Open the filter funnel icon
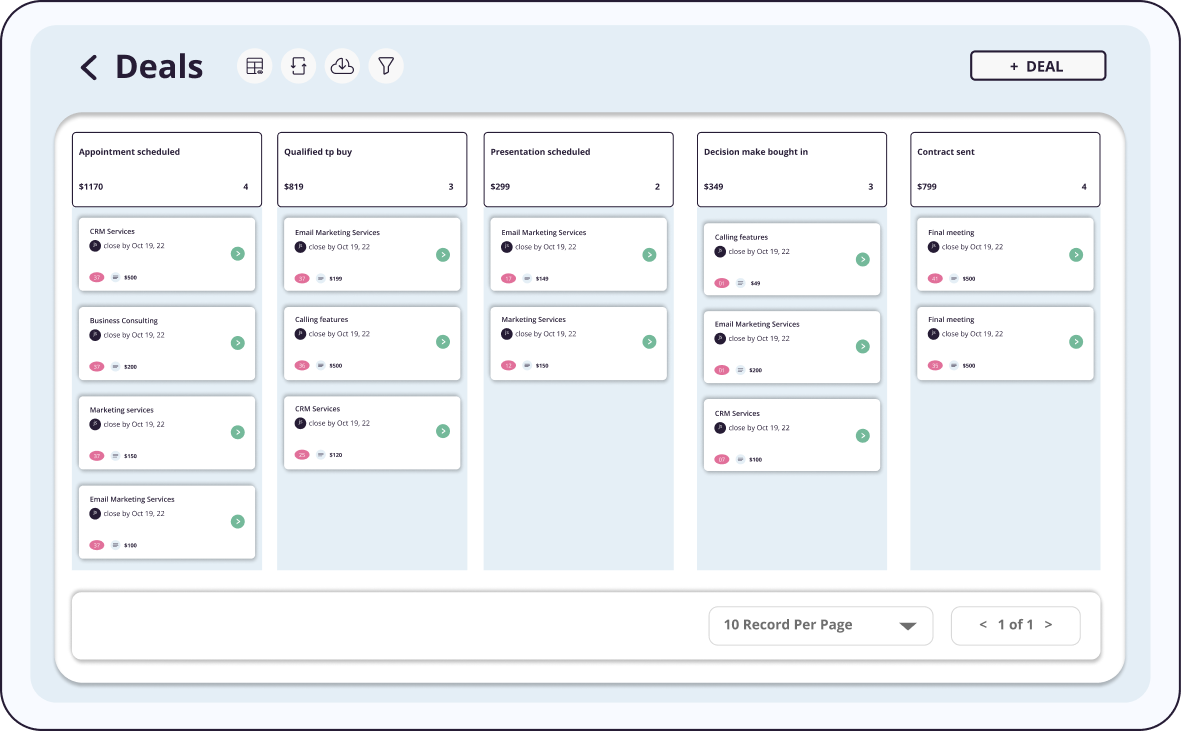Screen dimensions: 1181x731 coord(386,67)
